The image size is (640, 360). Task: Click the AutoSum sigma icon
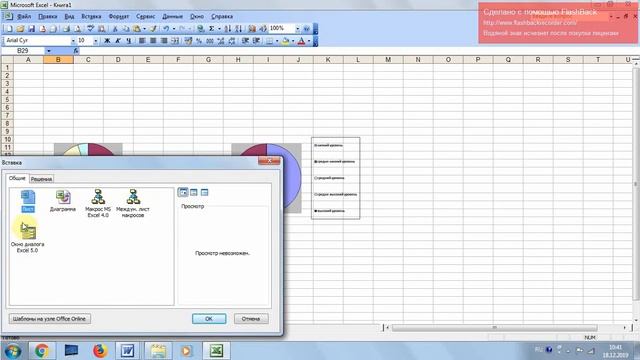(212, 29)
